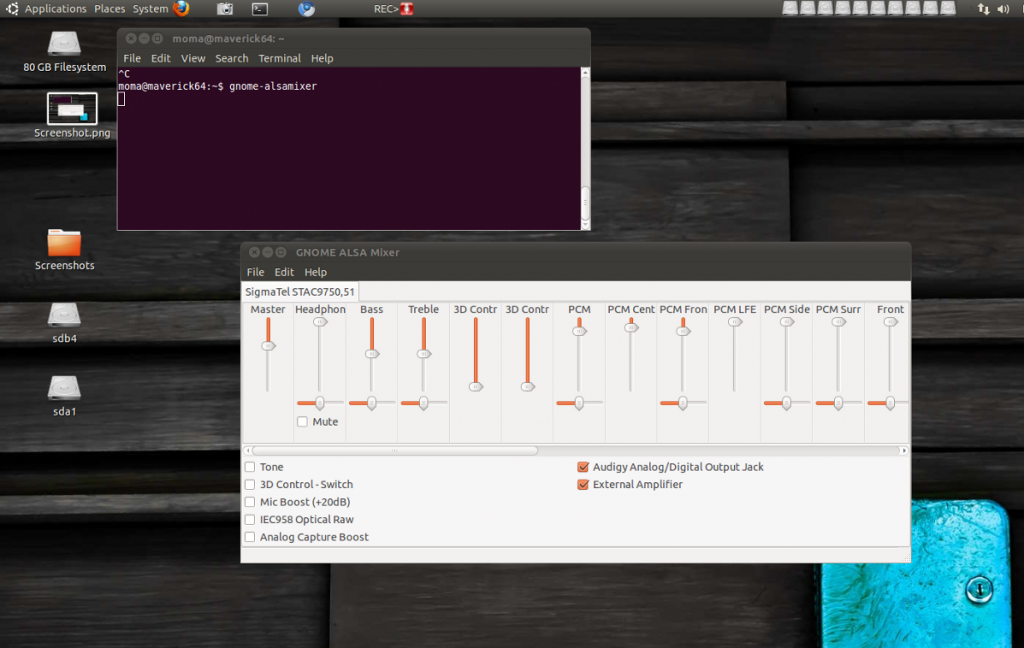
Task: Click the terminal scrollbar up arrow
Action: point(585,73)
